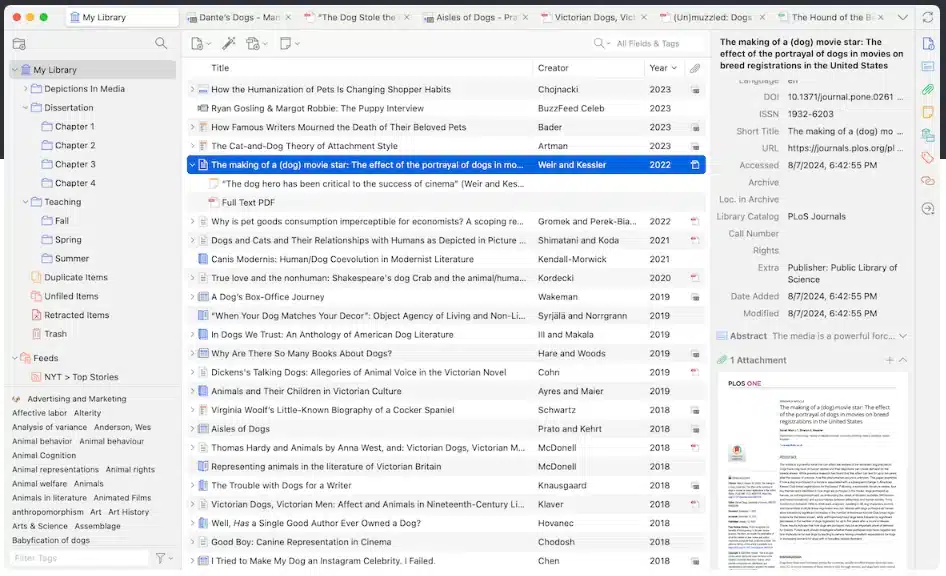Screen dimensions: 946x576
Task: Open the collection search magnifier icon
Action: tap(160, 43)
